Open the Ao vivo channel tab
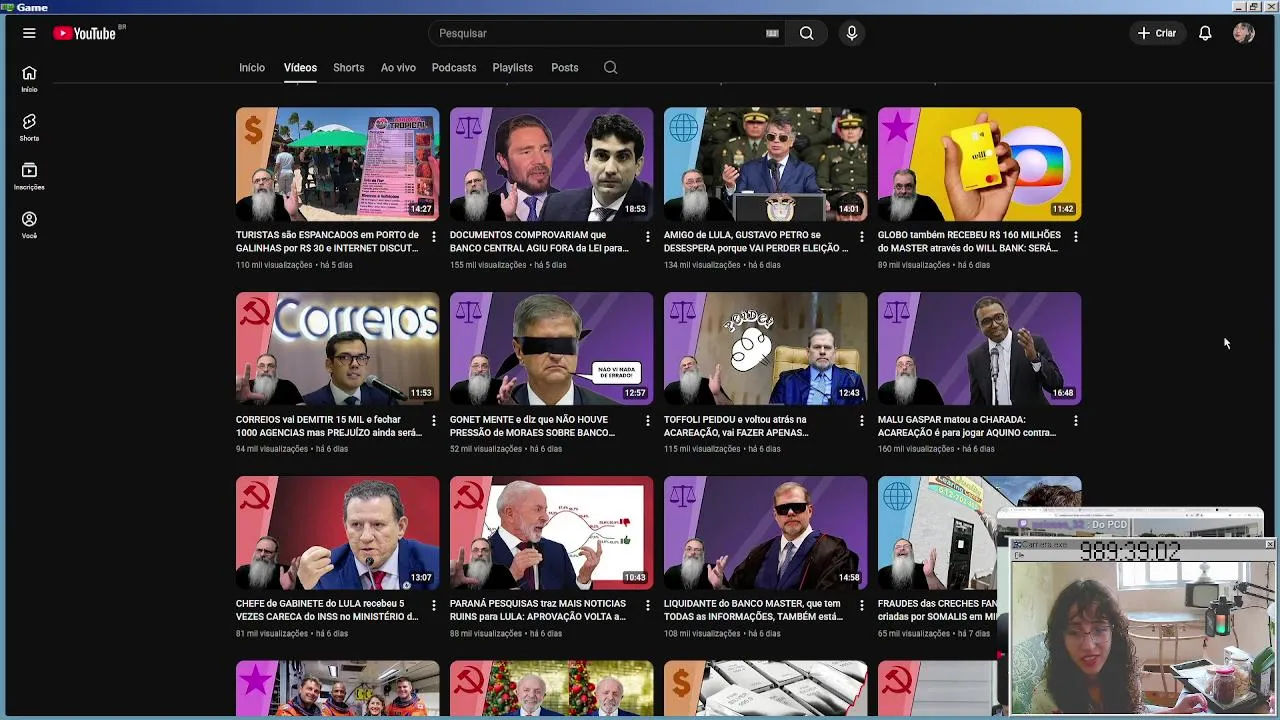This screenshot has width=1280, height=720. (398, 68)
